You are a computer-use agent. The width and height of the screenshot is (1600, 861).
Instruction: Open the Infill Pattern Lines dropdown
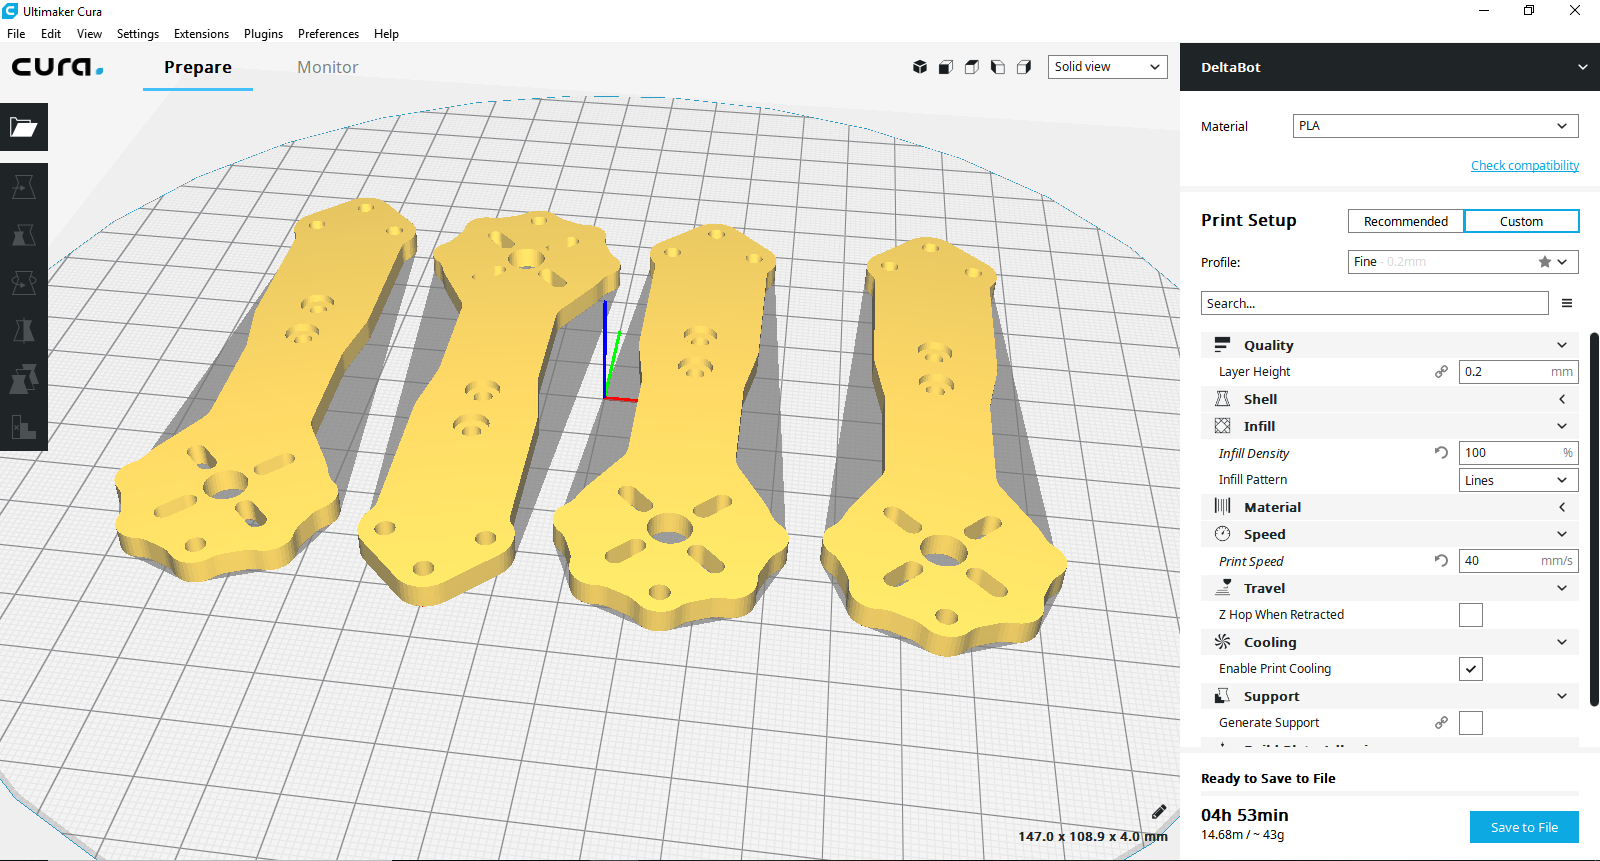click(x=1518, y=480)
